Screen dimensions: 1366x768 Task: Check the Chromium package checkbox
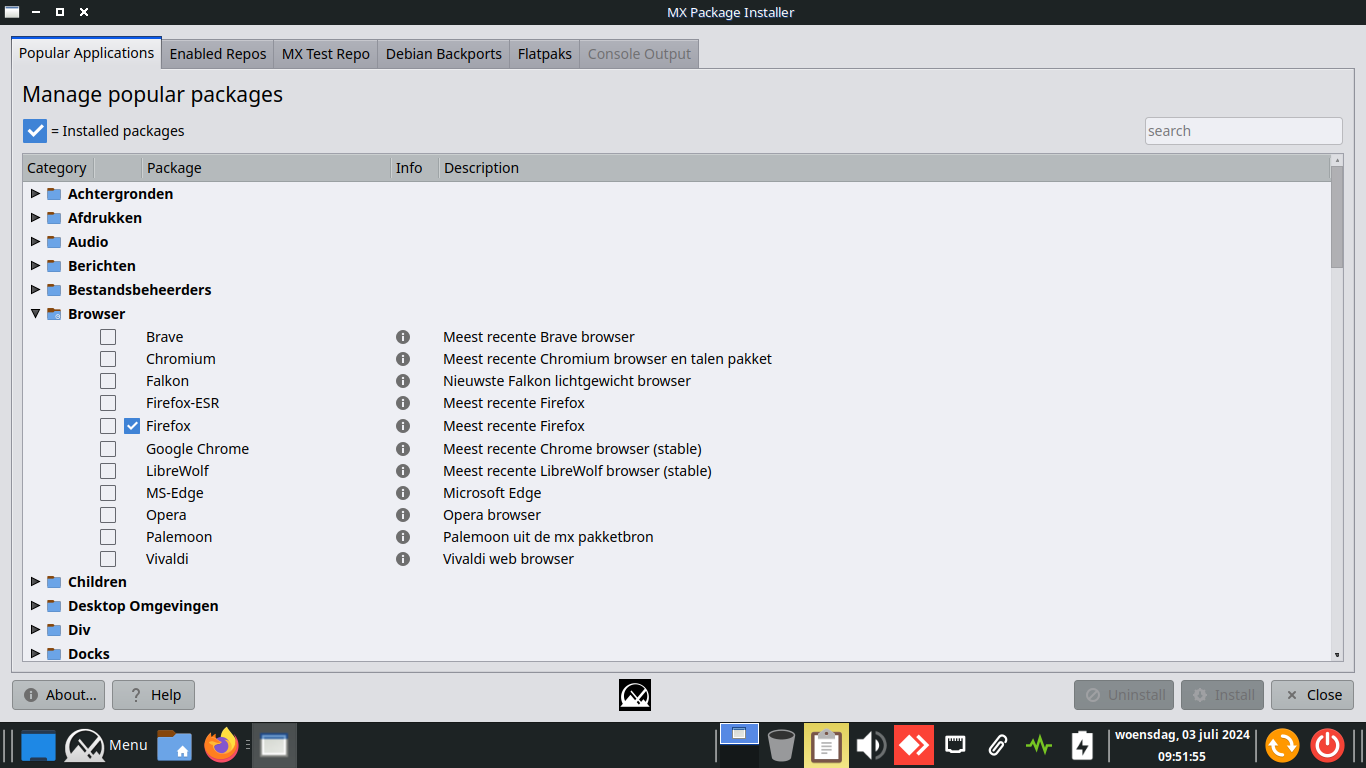[108, 359]
